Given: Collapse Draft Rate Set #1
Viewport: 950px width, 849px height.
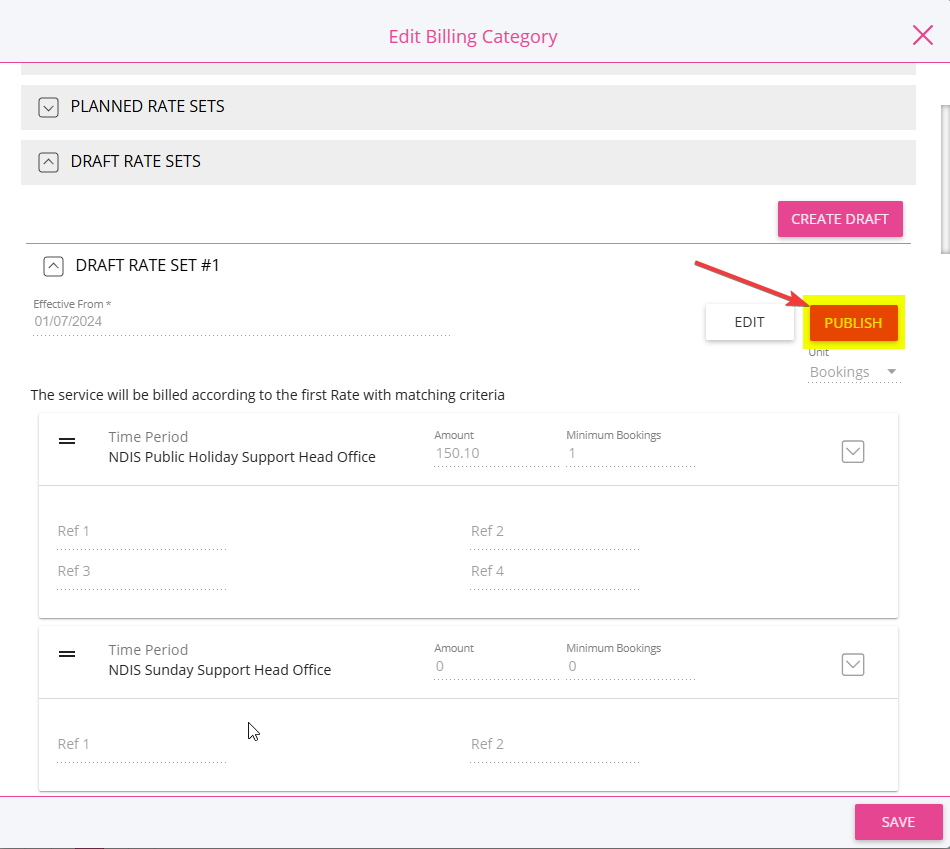Looking at the screenshot, I should point(53,266).
